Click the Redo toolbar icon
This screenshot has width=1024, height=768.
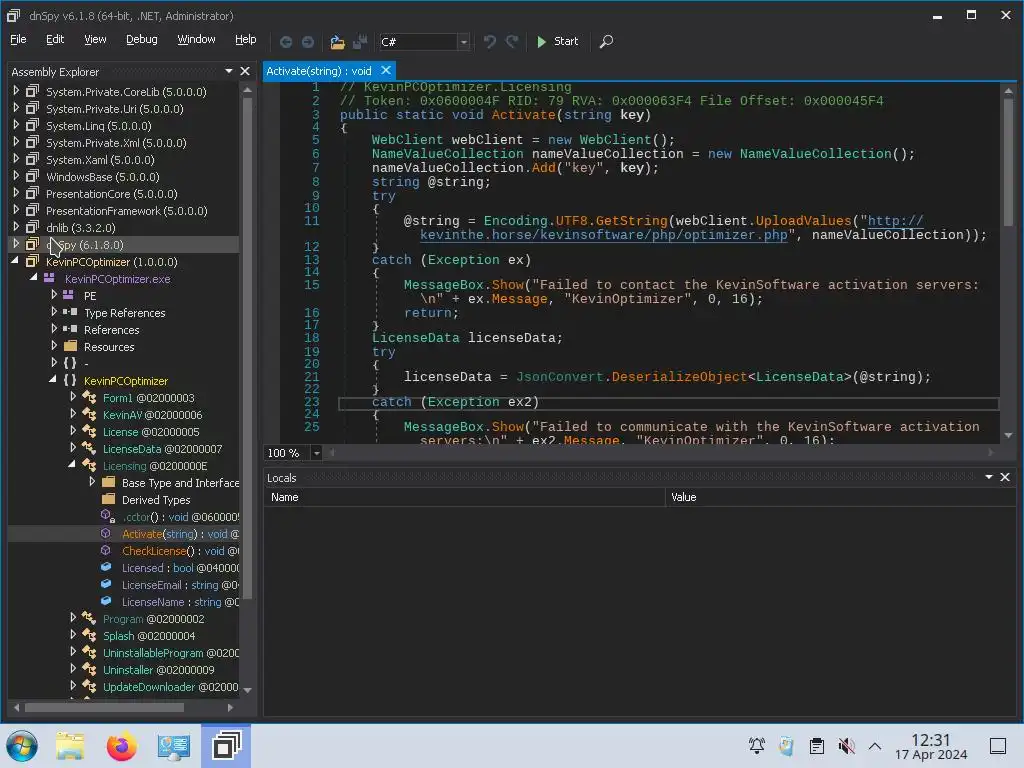tap(512, 42)
